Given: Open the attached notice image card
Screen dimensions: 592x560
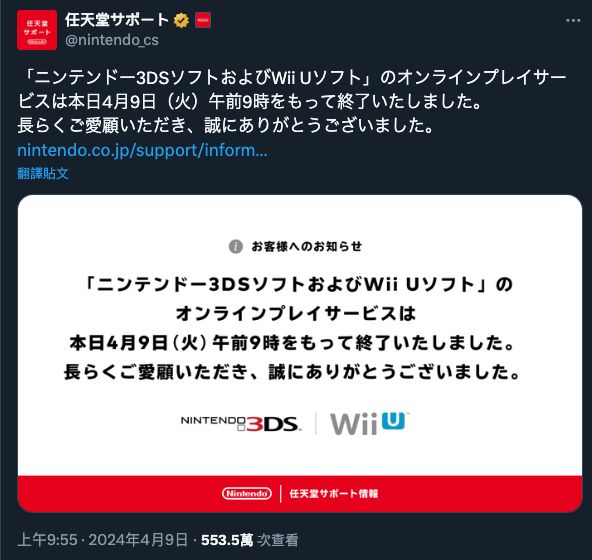Looking at the screenshot, I should pyautogui.click(x=300, y=353).
